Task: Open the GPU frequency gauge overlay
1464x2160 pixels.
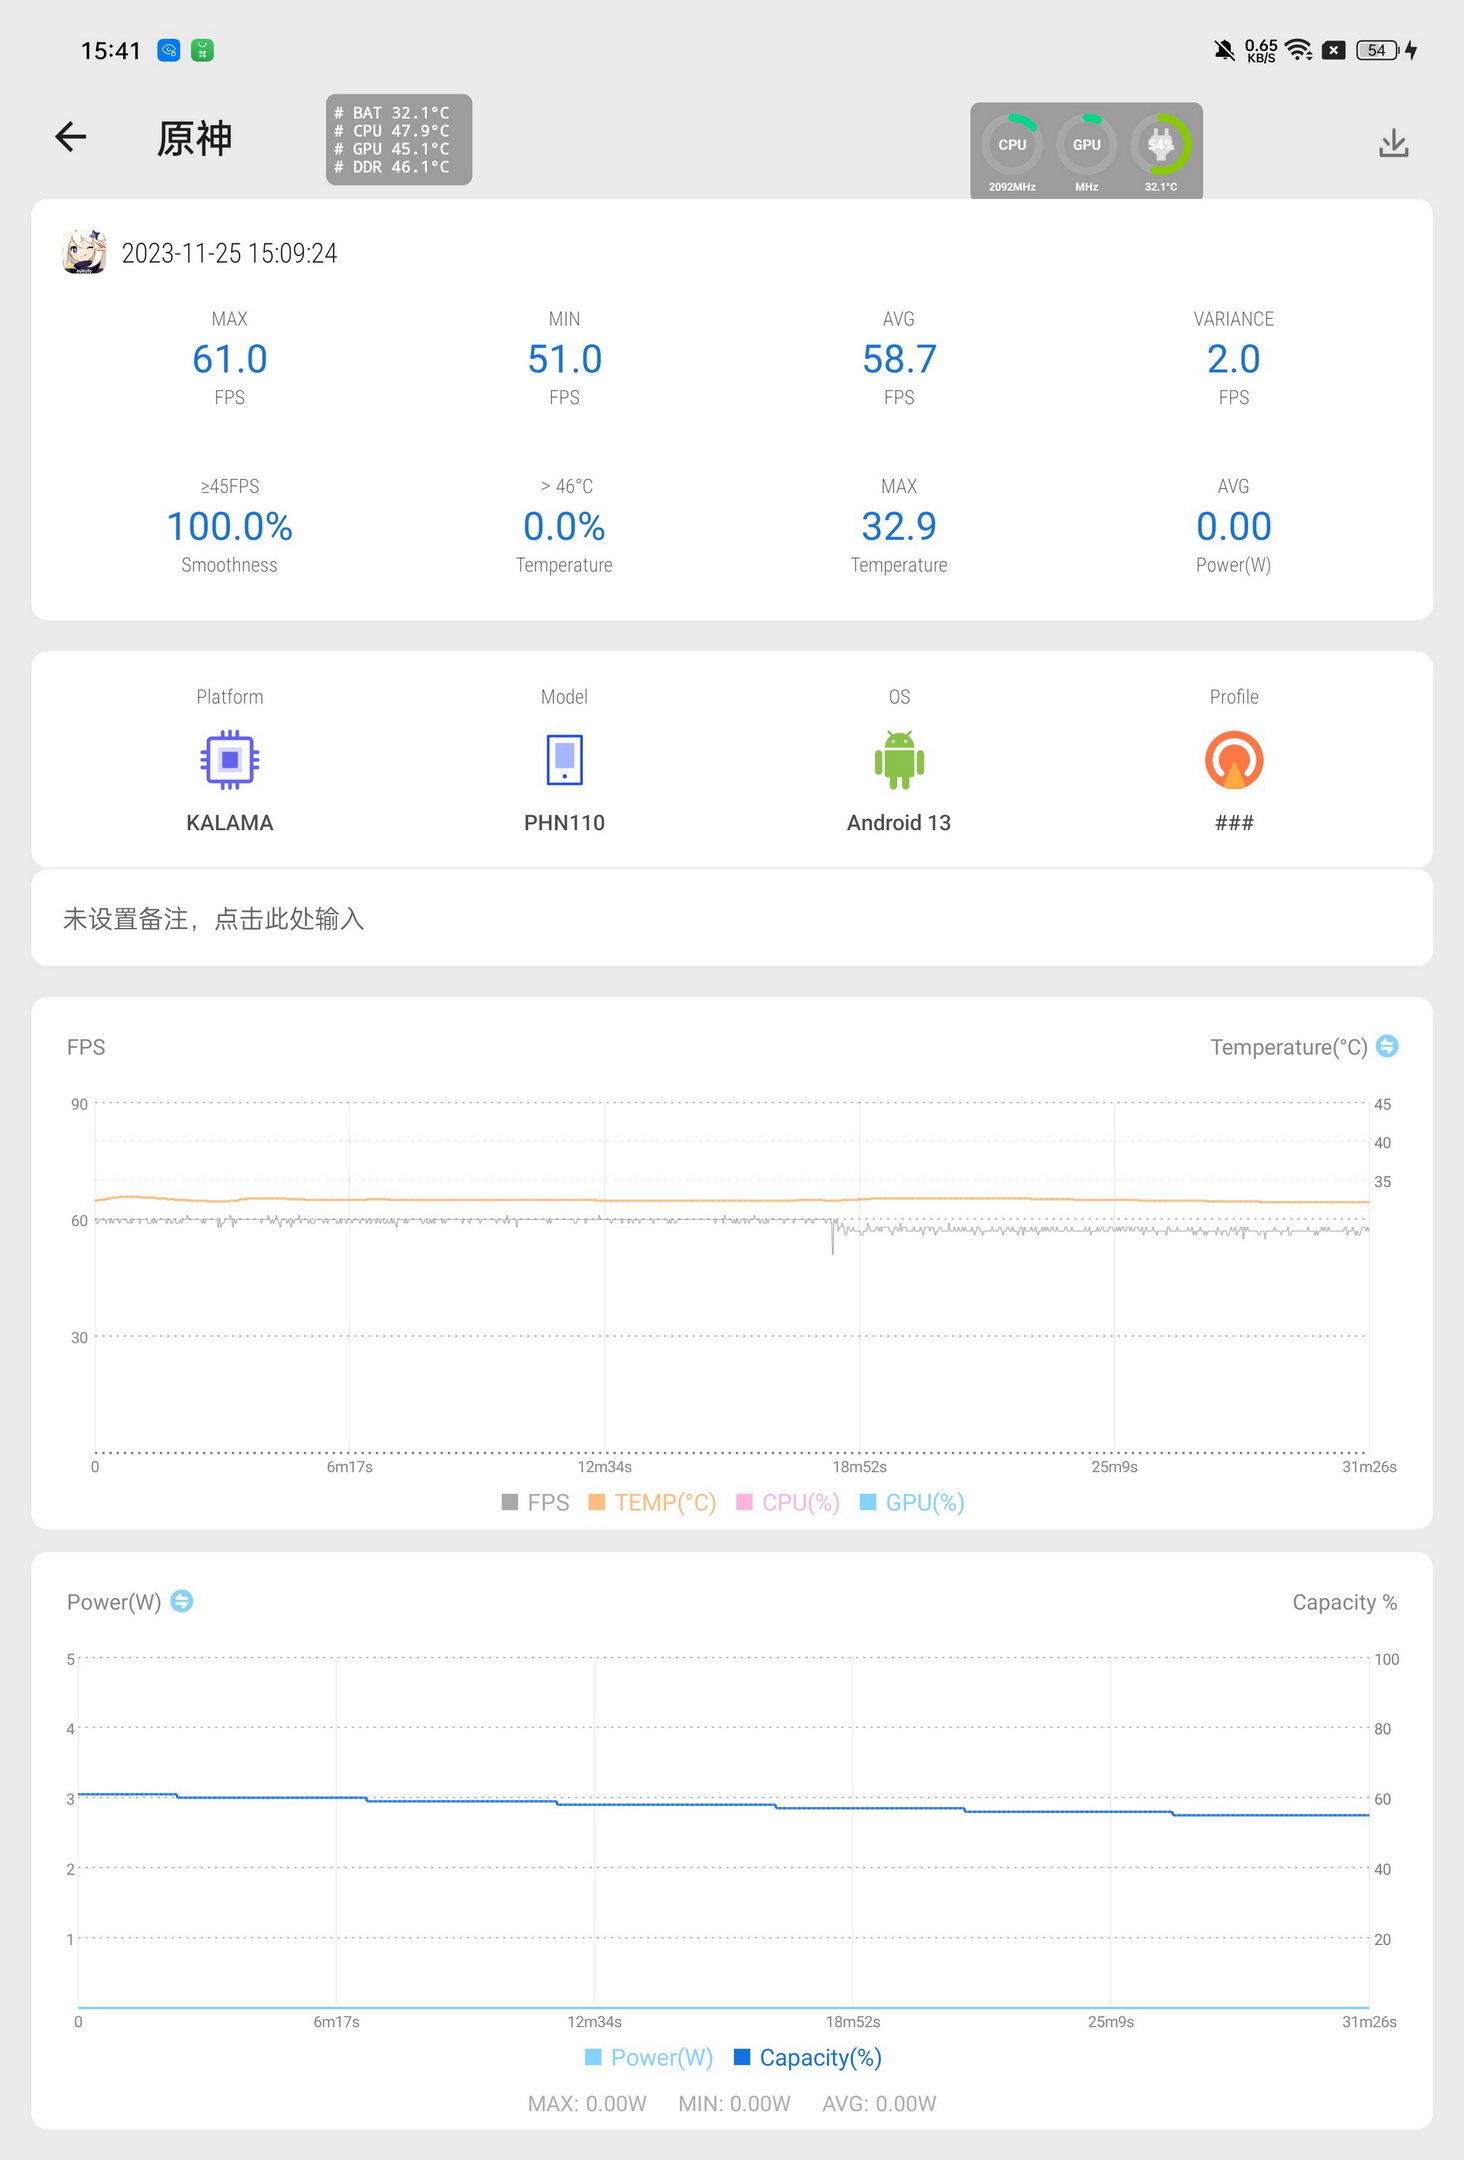Action: pyautogui.click(x=1087, y=152)
